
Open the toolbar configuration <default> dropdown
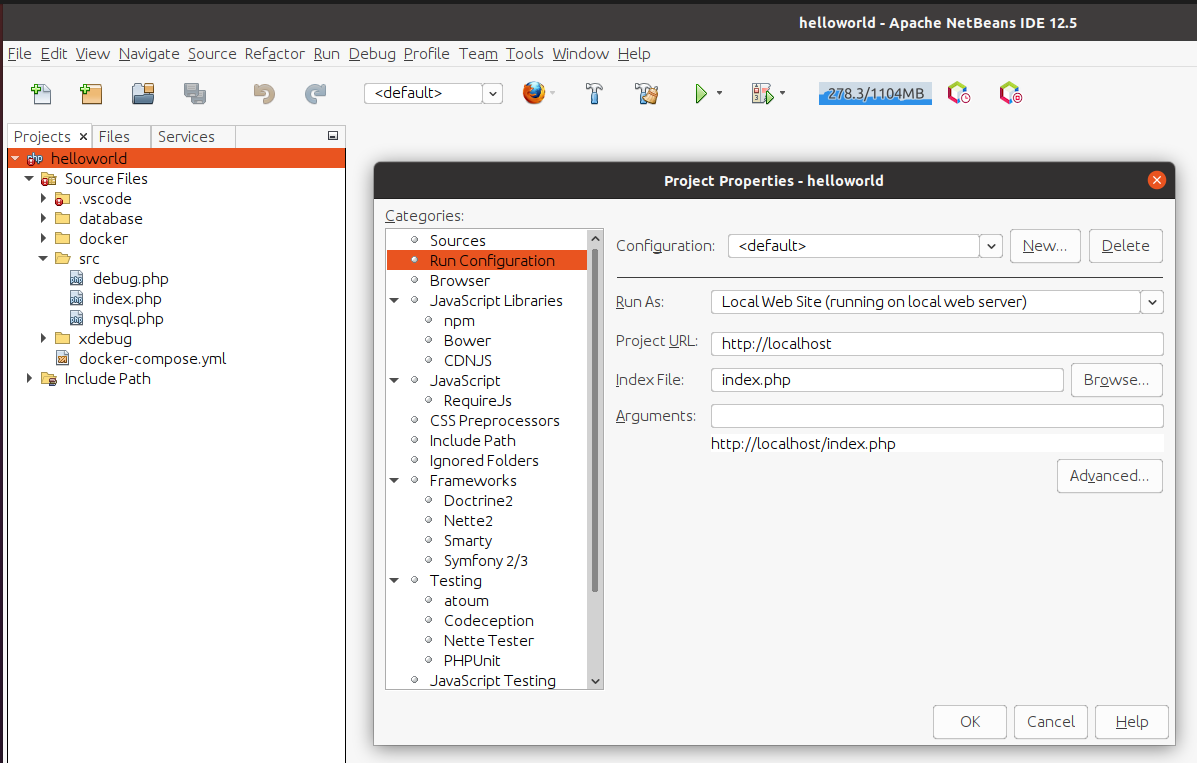[493, 93]
